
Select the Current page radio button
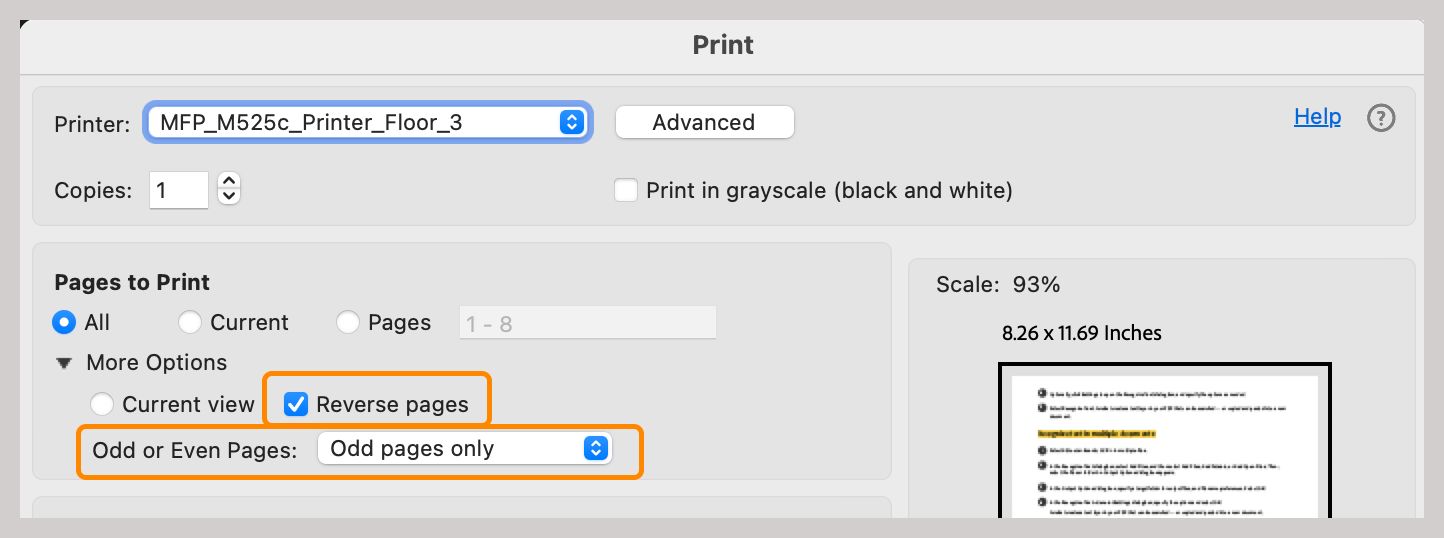tap(190, 322)
